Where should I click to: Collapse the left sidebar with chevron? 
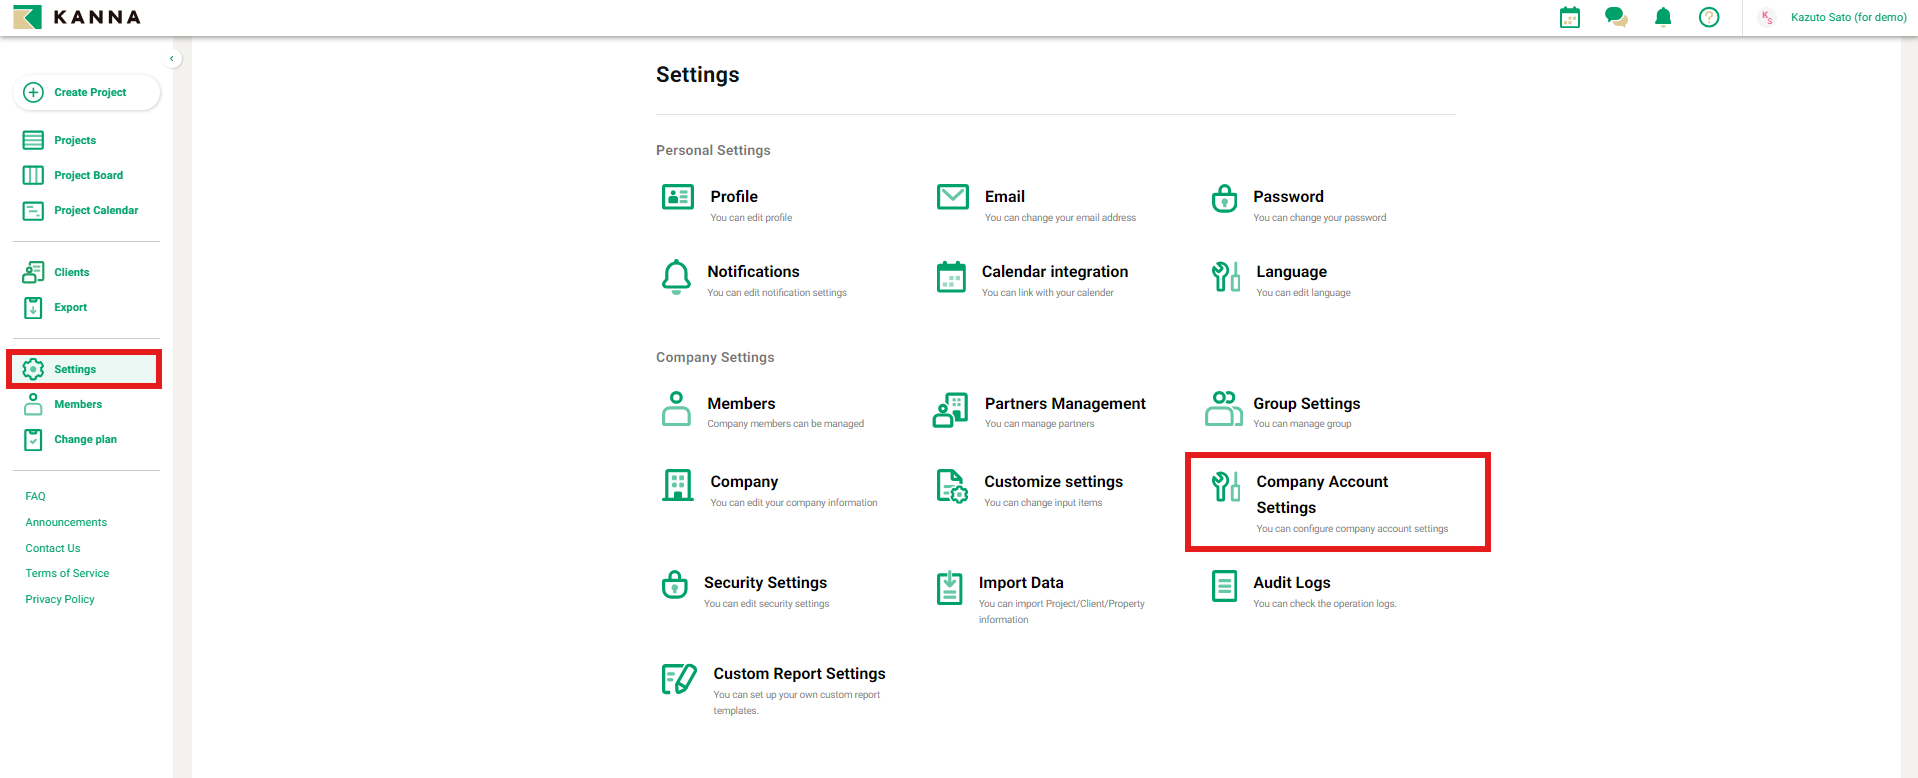point(172,59)
